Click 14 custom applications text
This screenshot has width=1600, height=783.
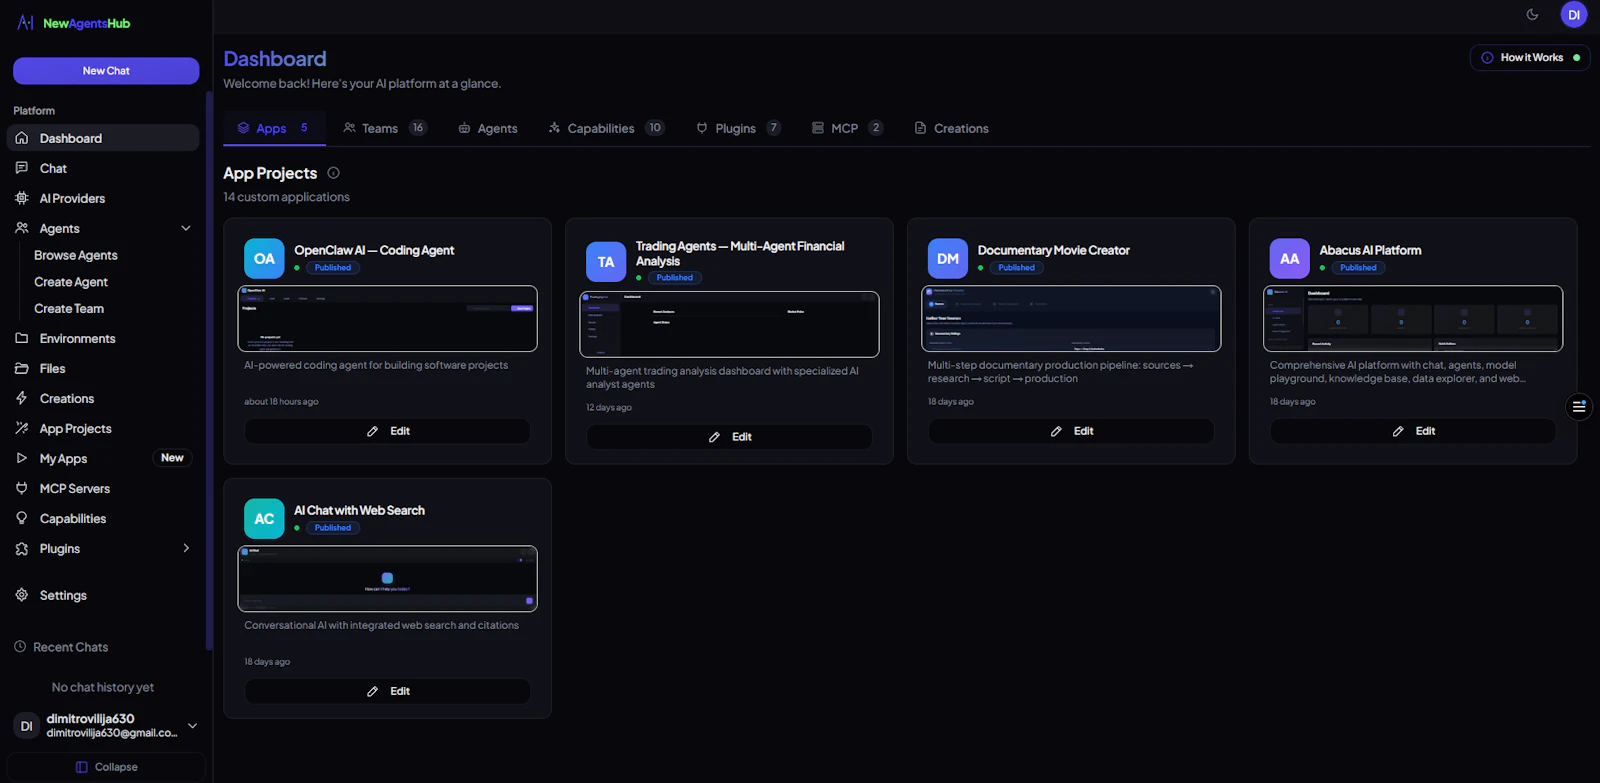tap(287, 197)
